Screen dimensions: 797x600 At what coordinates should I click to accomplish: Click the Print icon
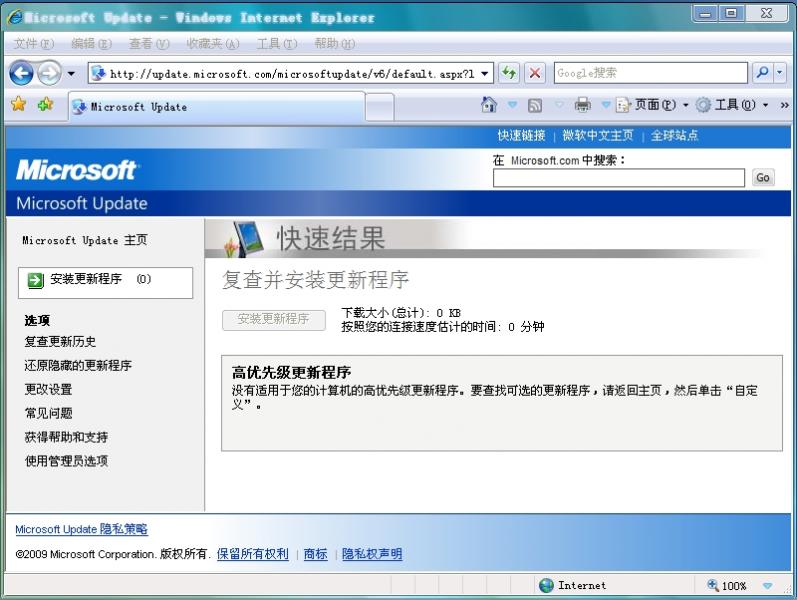coord(583,105)
